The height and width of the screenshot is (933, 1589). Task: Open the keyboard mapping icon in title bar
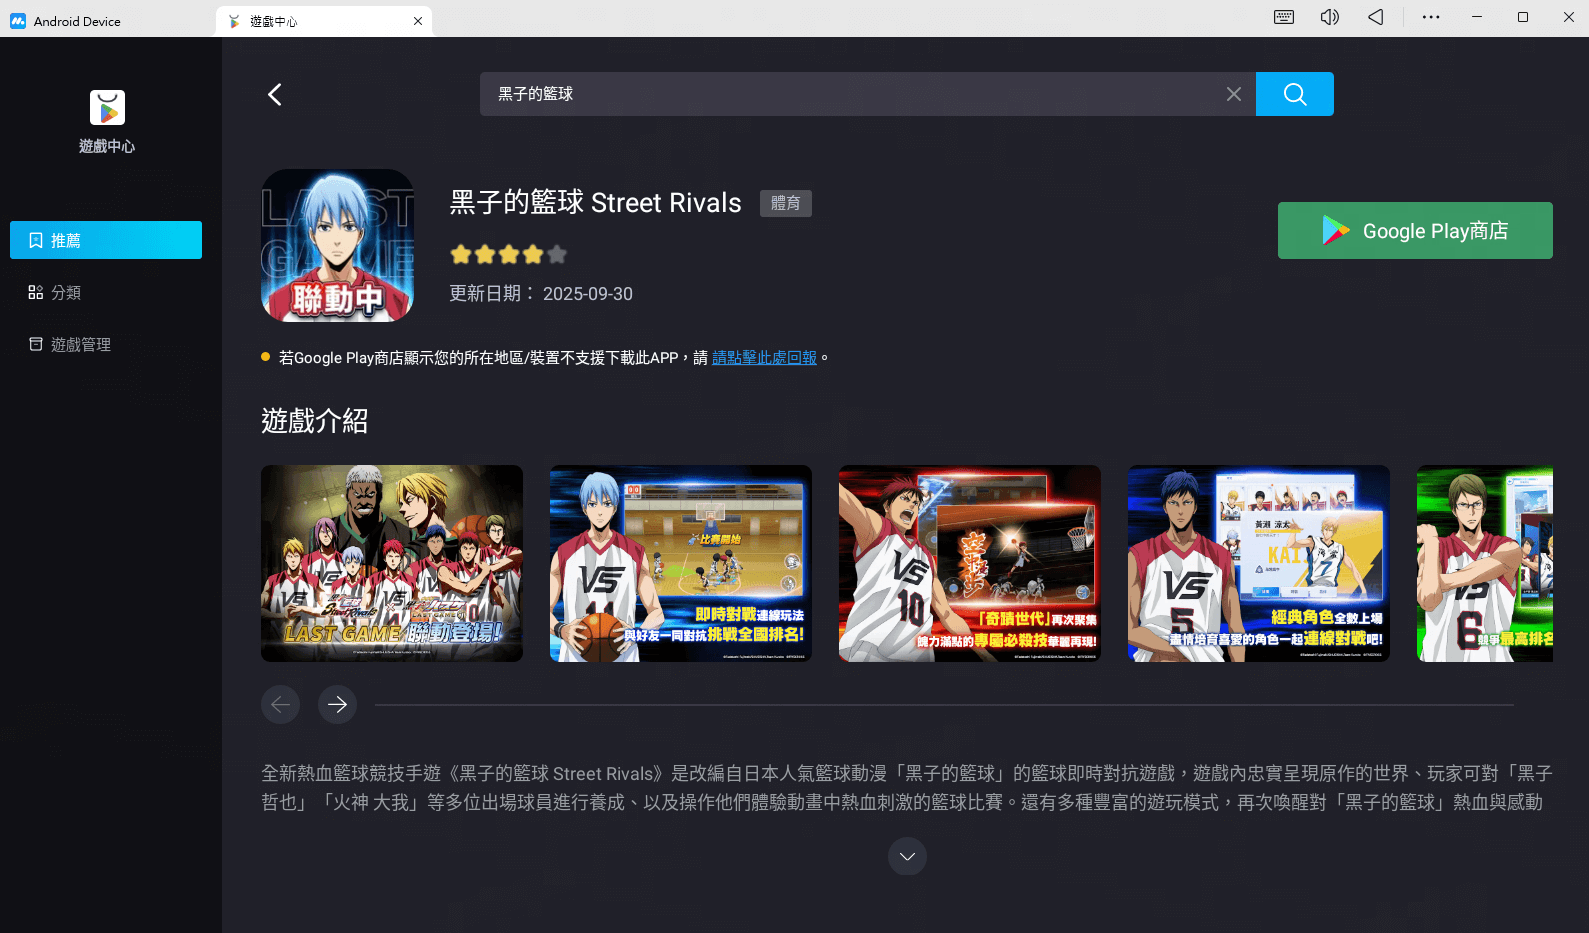pos(1284,17)
